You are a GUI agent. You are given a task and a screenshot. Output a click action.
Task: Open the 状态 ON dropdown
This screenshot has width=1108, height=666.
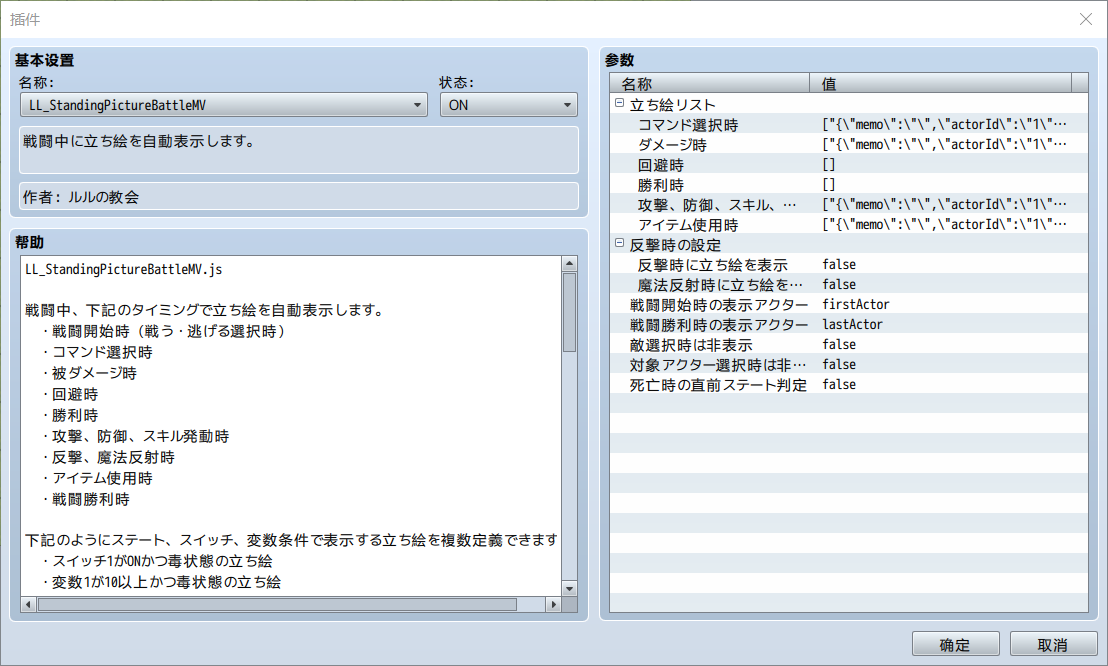[x=508, y=105]
